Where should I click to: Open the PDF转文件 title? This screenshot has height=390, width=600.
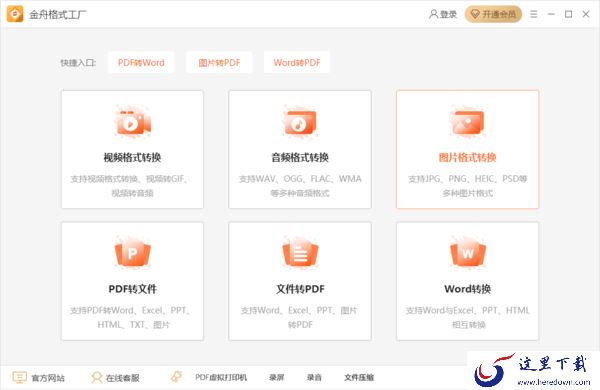132,289
